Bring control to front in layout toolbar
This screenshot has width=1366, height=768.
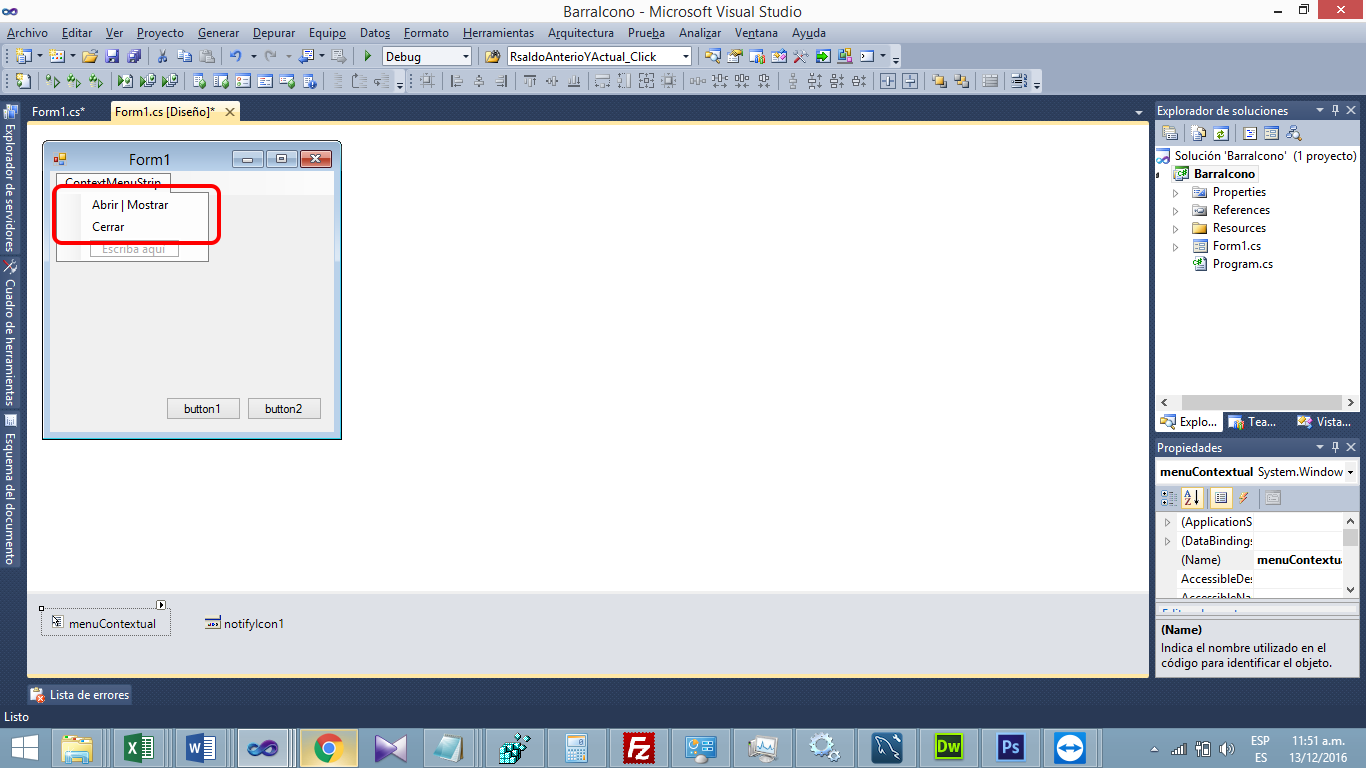tap(939, 82)
